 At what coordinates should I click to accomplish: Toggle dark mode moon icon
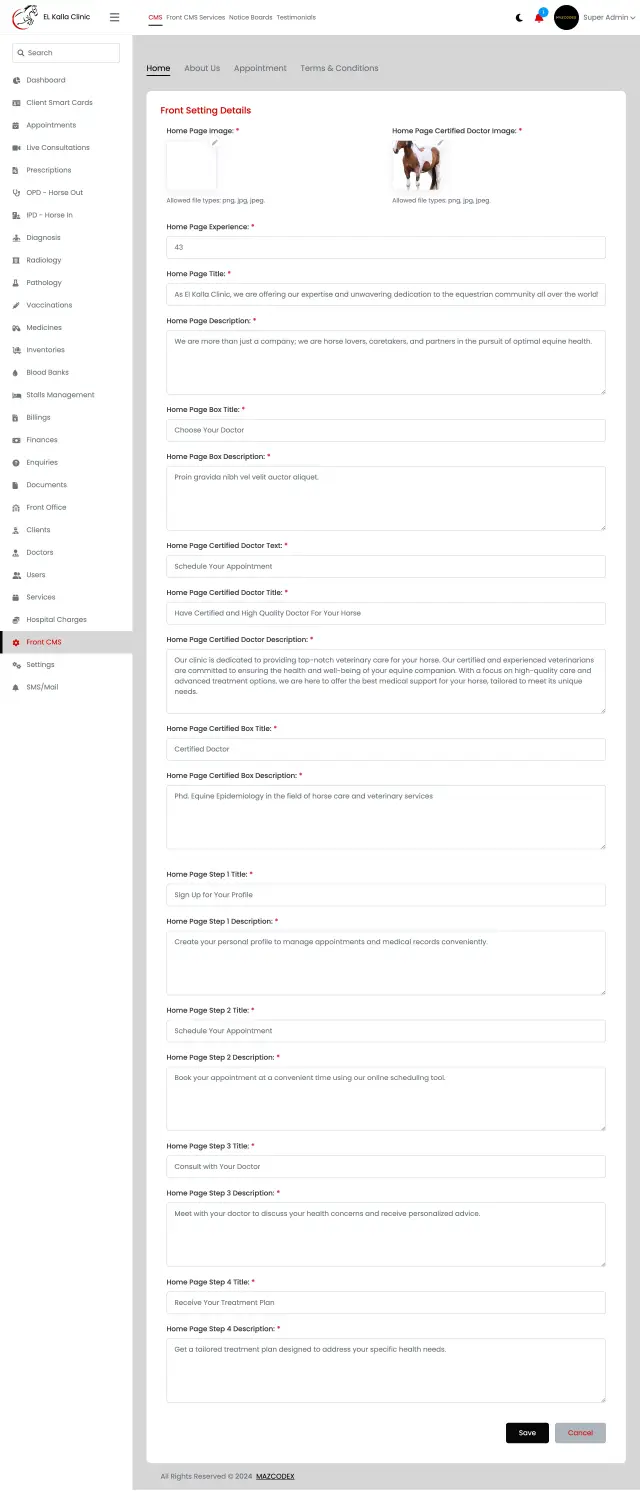(x=519, y=17)
